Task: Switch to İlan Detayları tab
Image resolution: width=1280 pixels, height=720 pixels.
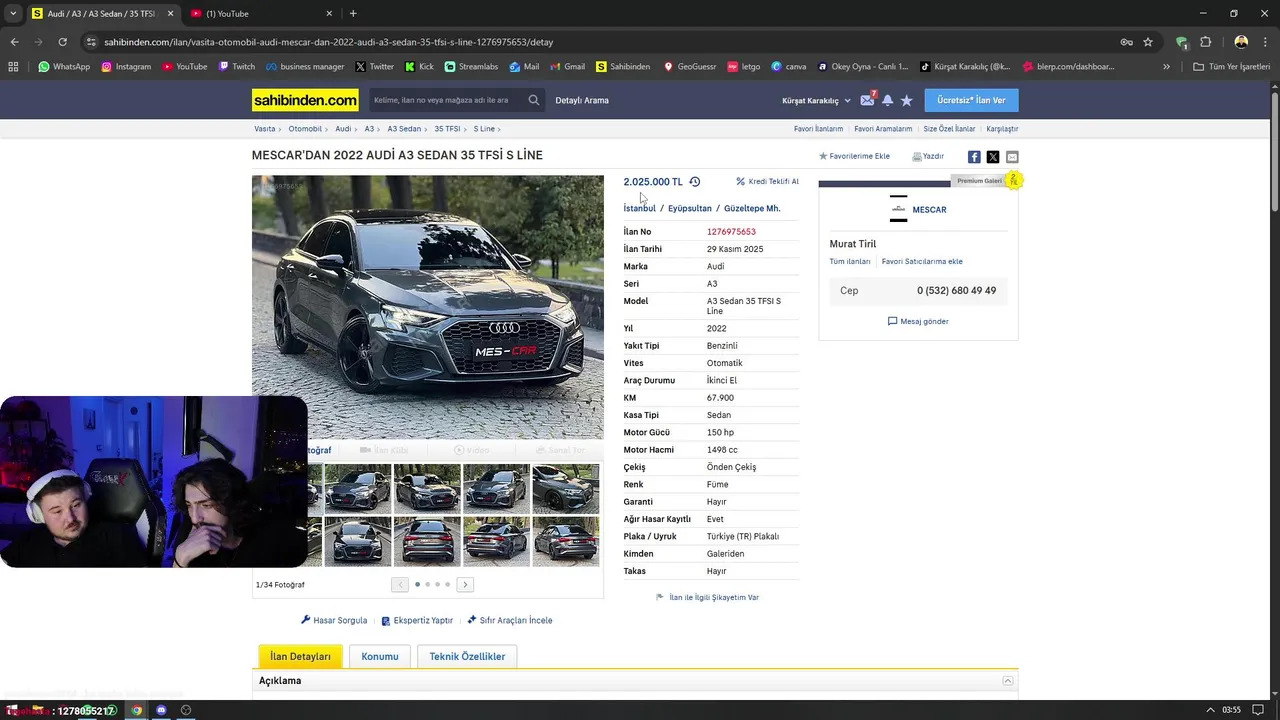Action: coord(300,656)
